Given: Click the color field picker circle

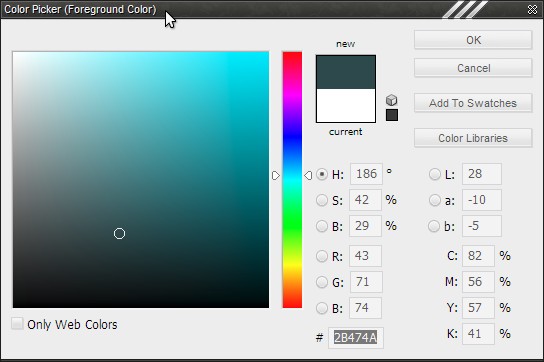Looking at the screenshot, I should point(119,234).
